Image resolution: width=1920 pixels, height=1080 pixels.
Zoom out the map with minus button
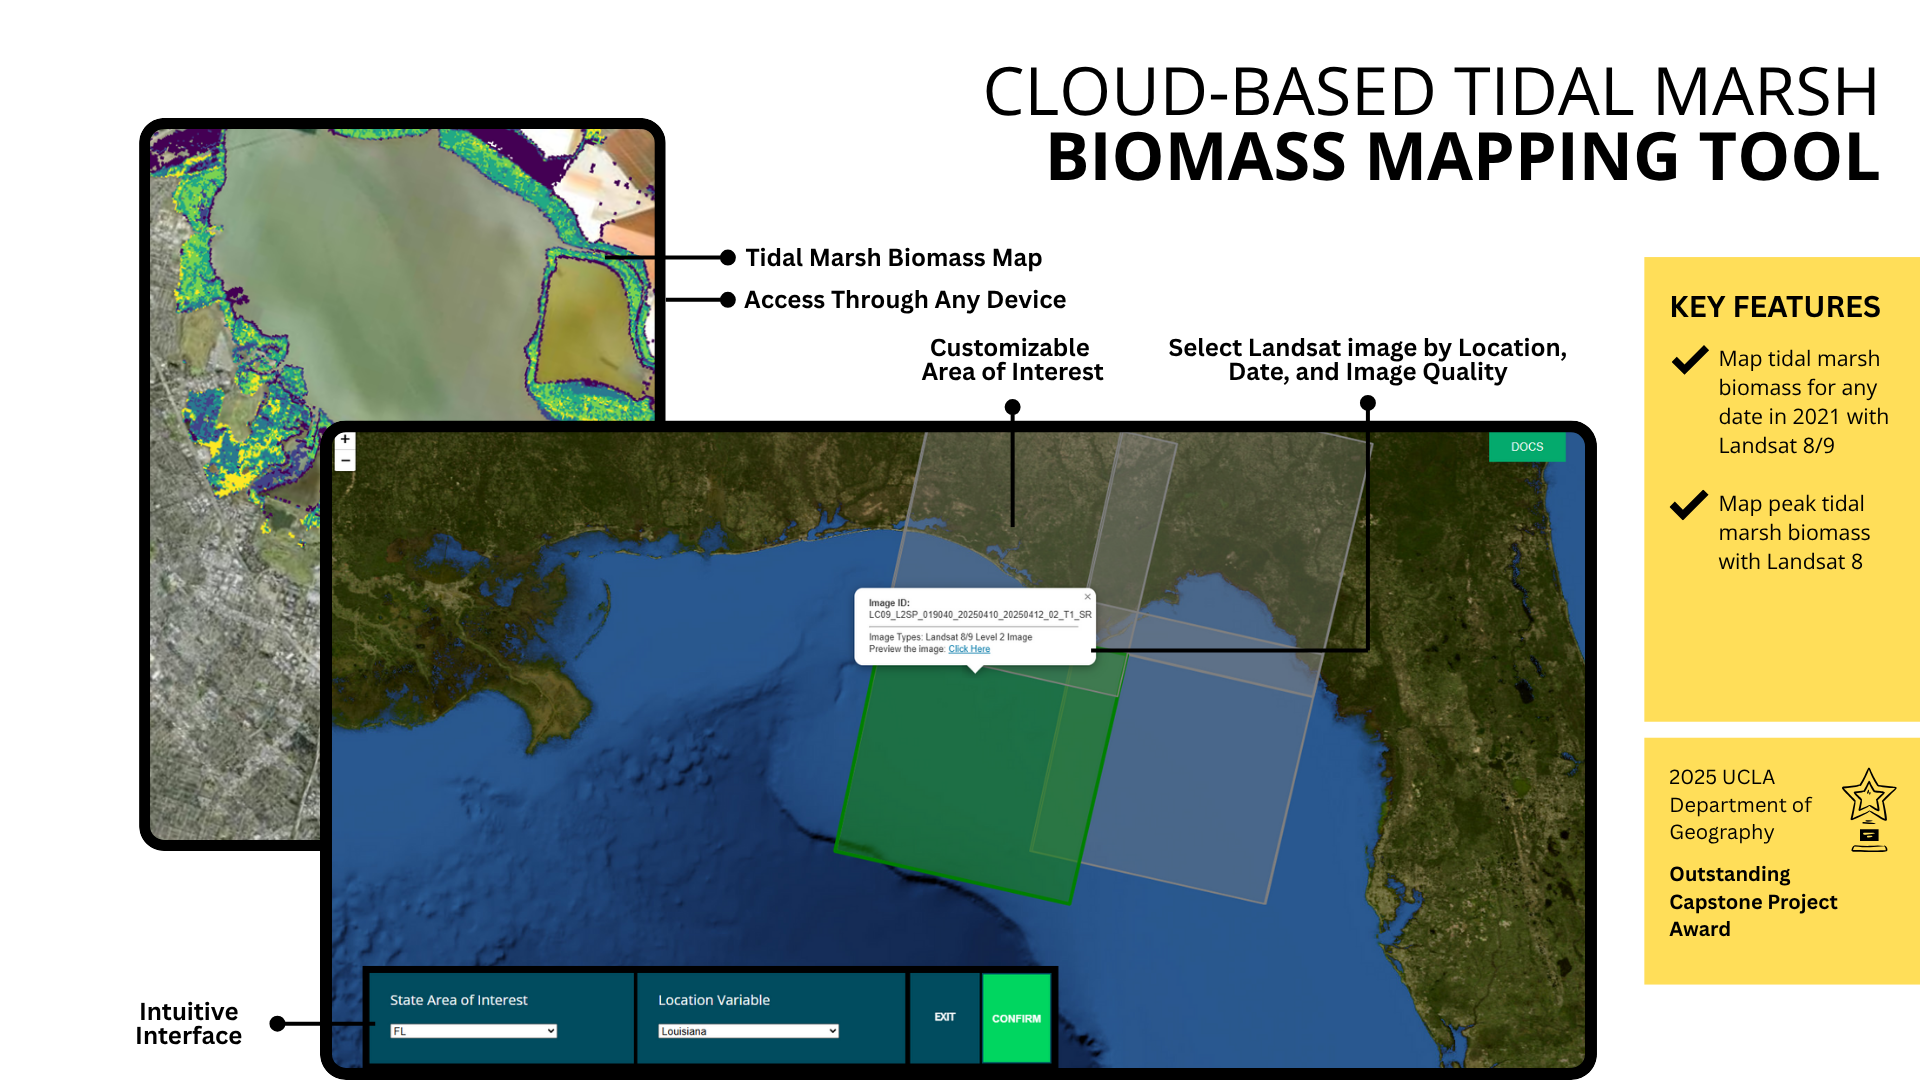[x=345, y=461]
